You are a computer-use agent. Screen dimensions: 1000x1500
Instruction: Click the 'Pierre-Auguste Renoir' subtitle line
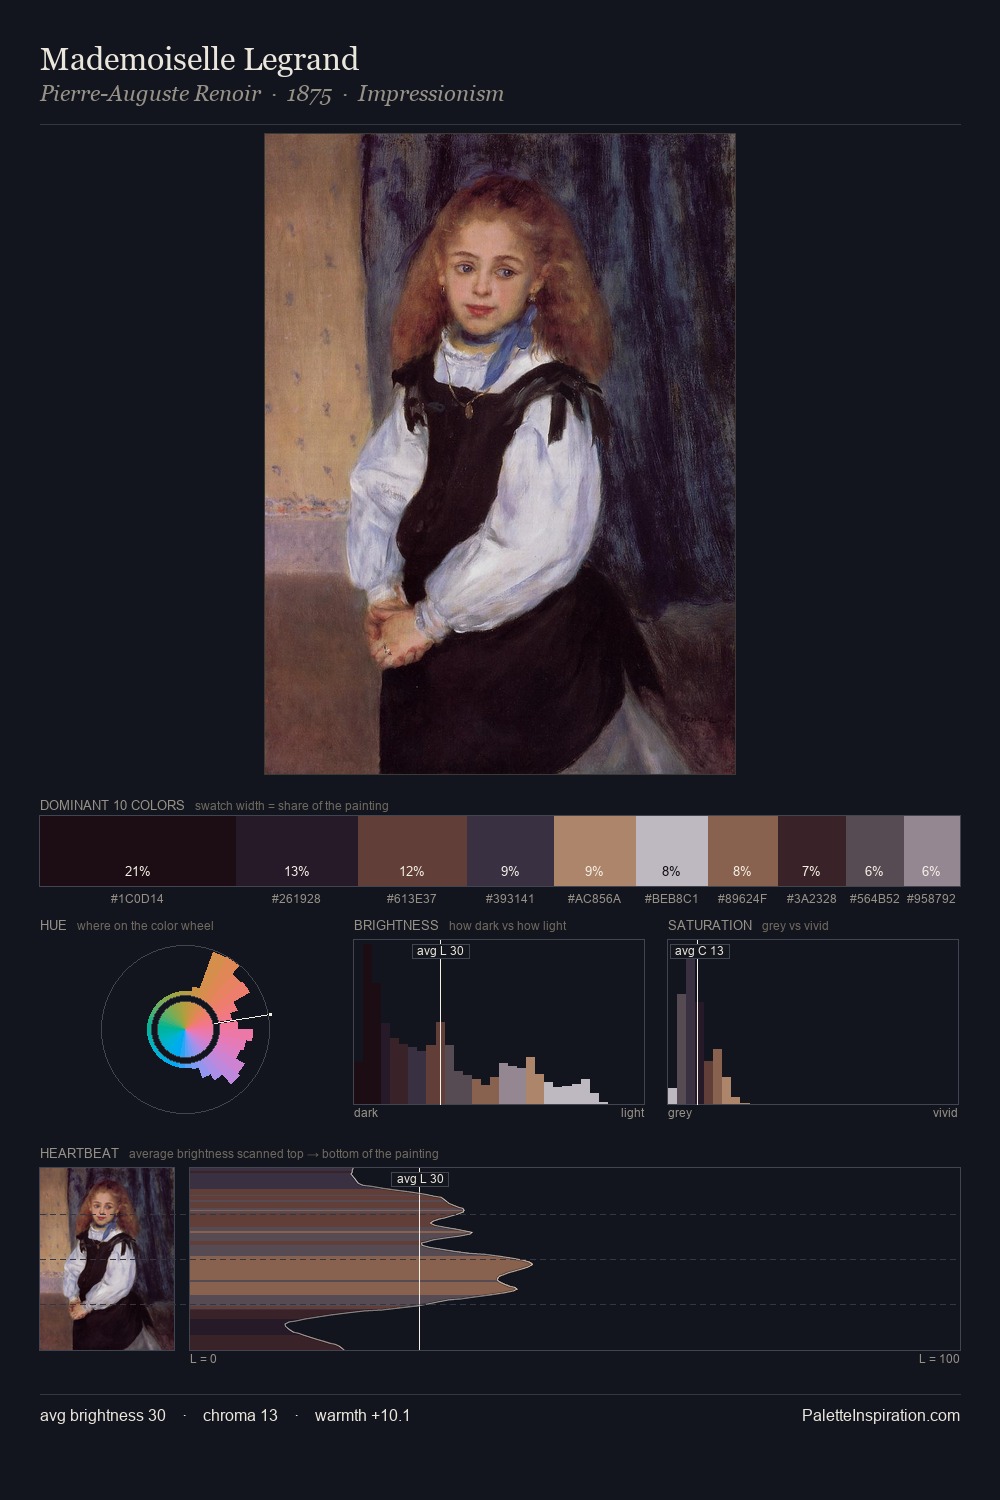[272, 94]
